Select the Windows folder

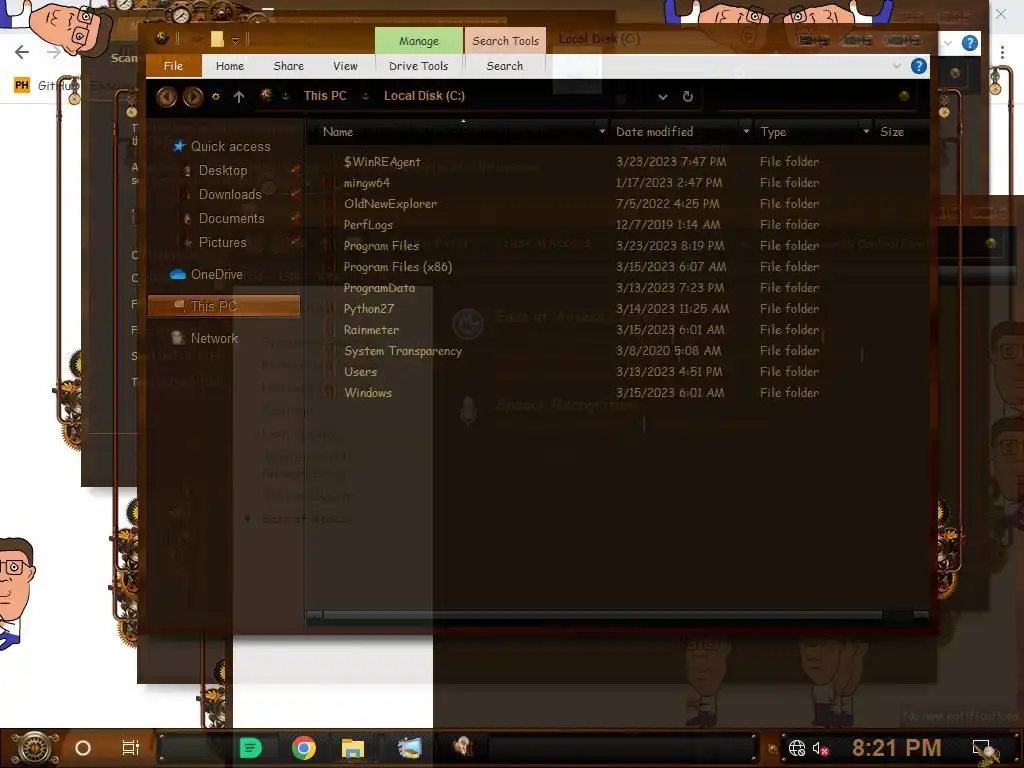coord(368,392)
